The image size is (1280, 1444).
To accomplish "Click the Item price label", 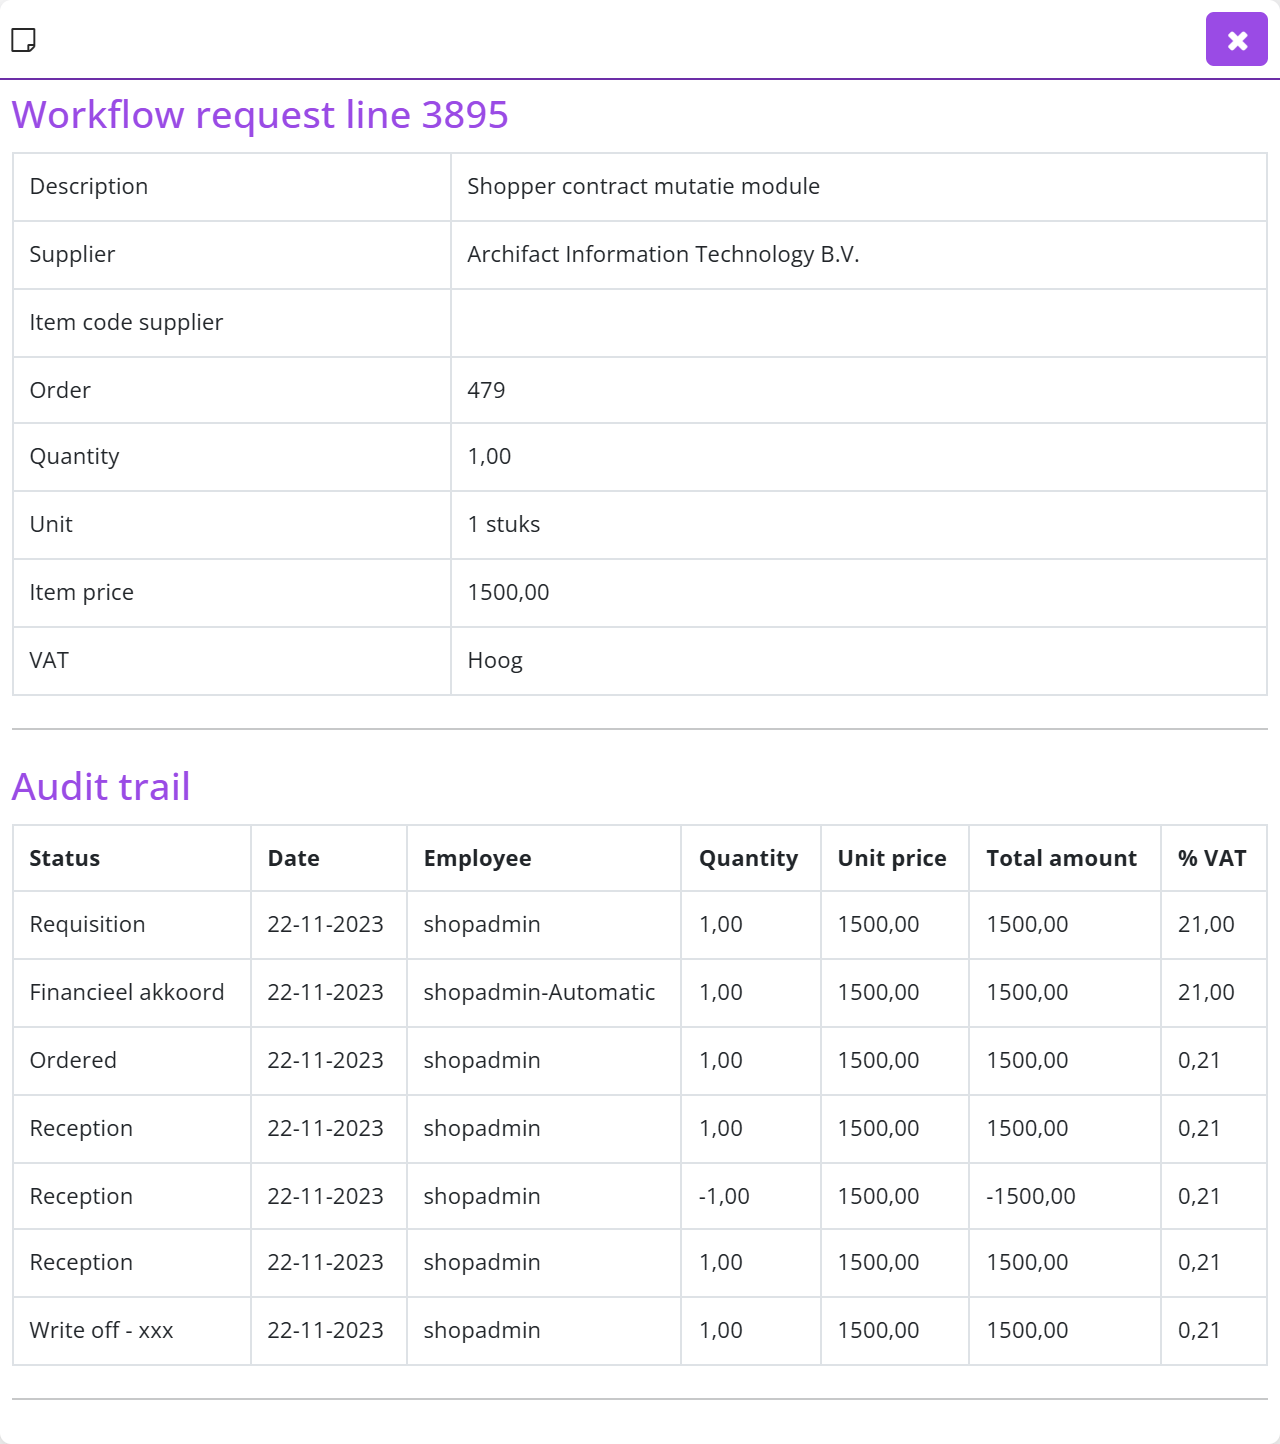I will click(x=81, y=592).
